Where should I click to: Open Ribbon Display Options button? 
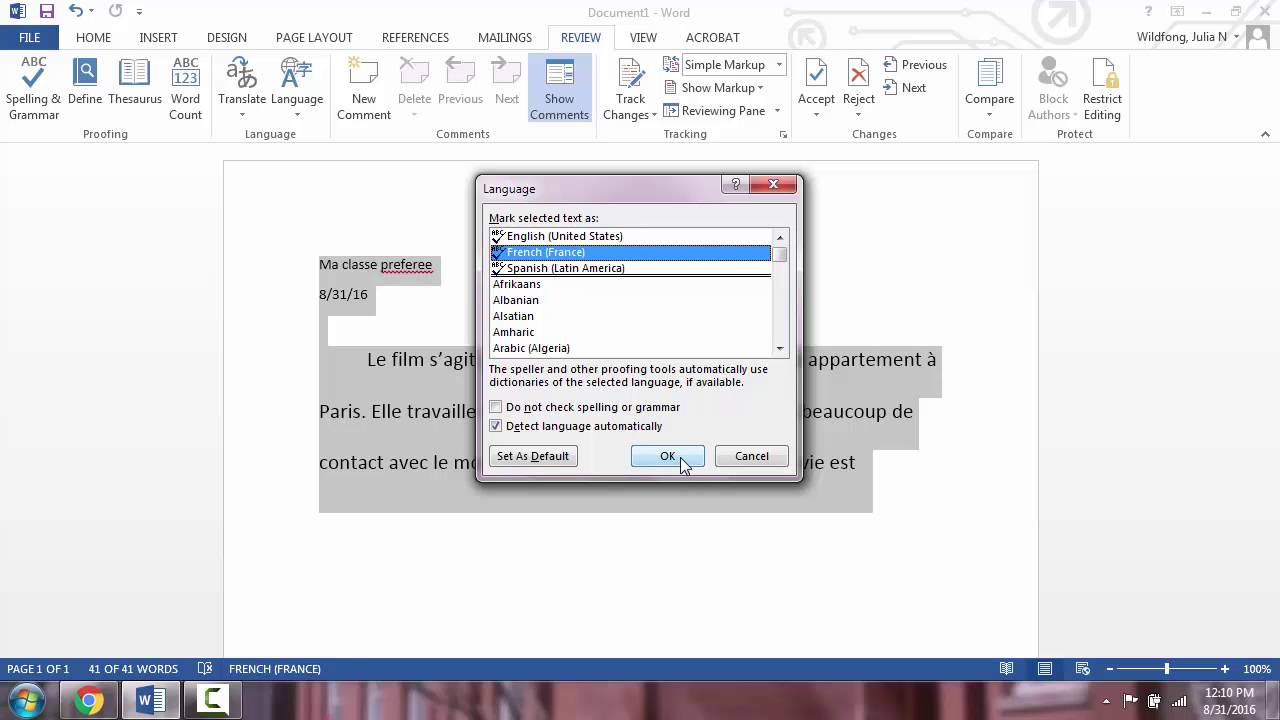click(1177, 11)
